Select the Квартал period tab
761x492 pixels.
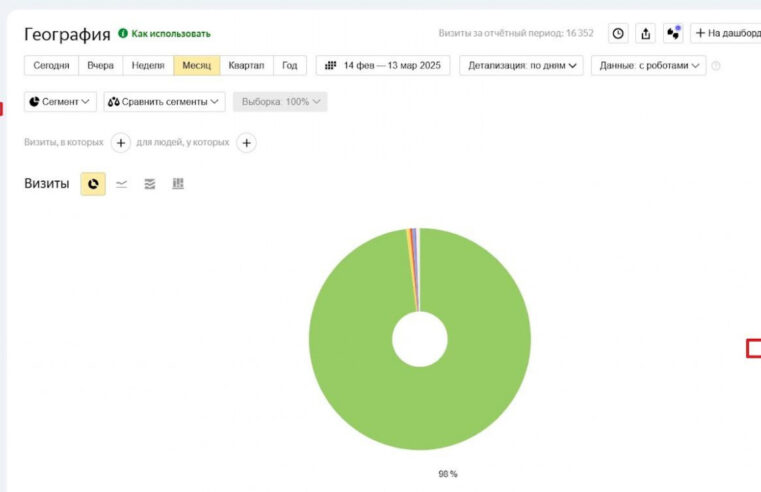pos(247,66)
